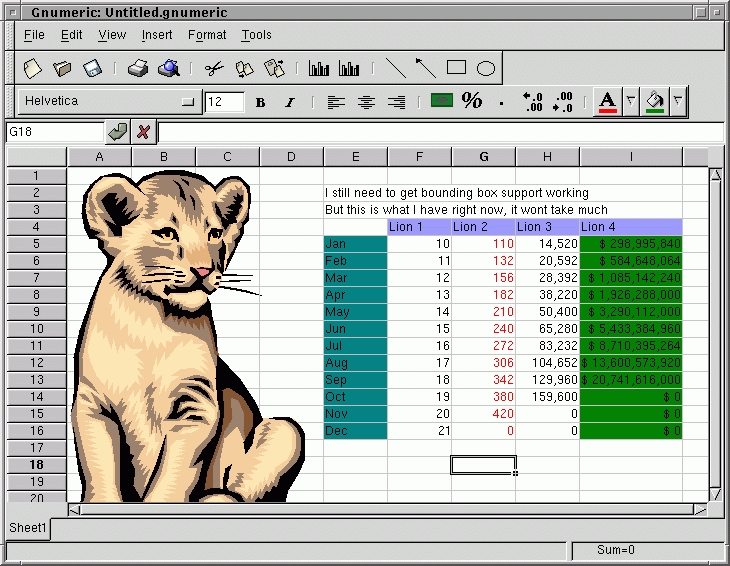Toggle center text alignment

(x=367, y=102)
